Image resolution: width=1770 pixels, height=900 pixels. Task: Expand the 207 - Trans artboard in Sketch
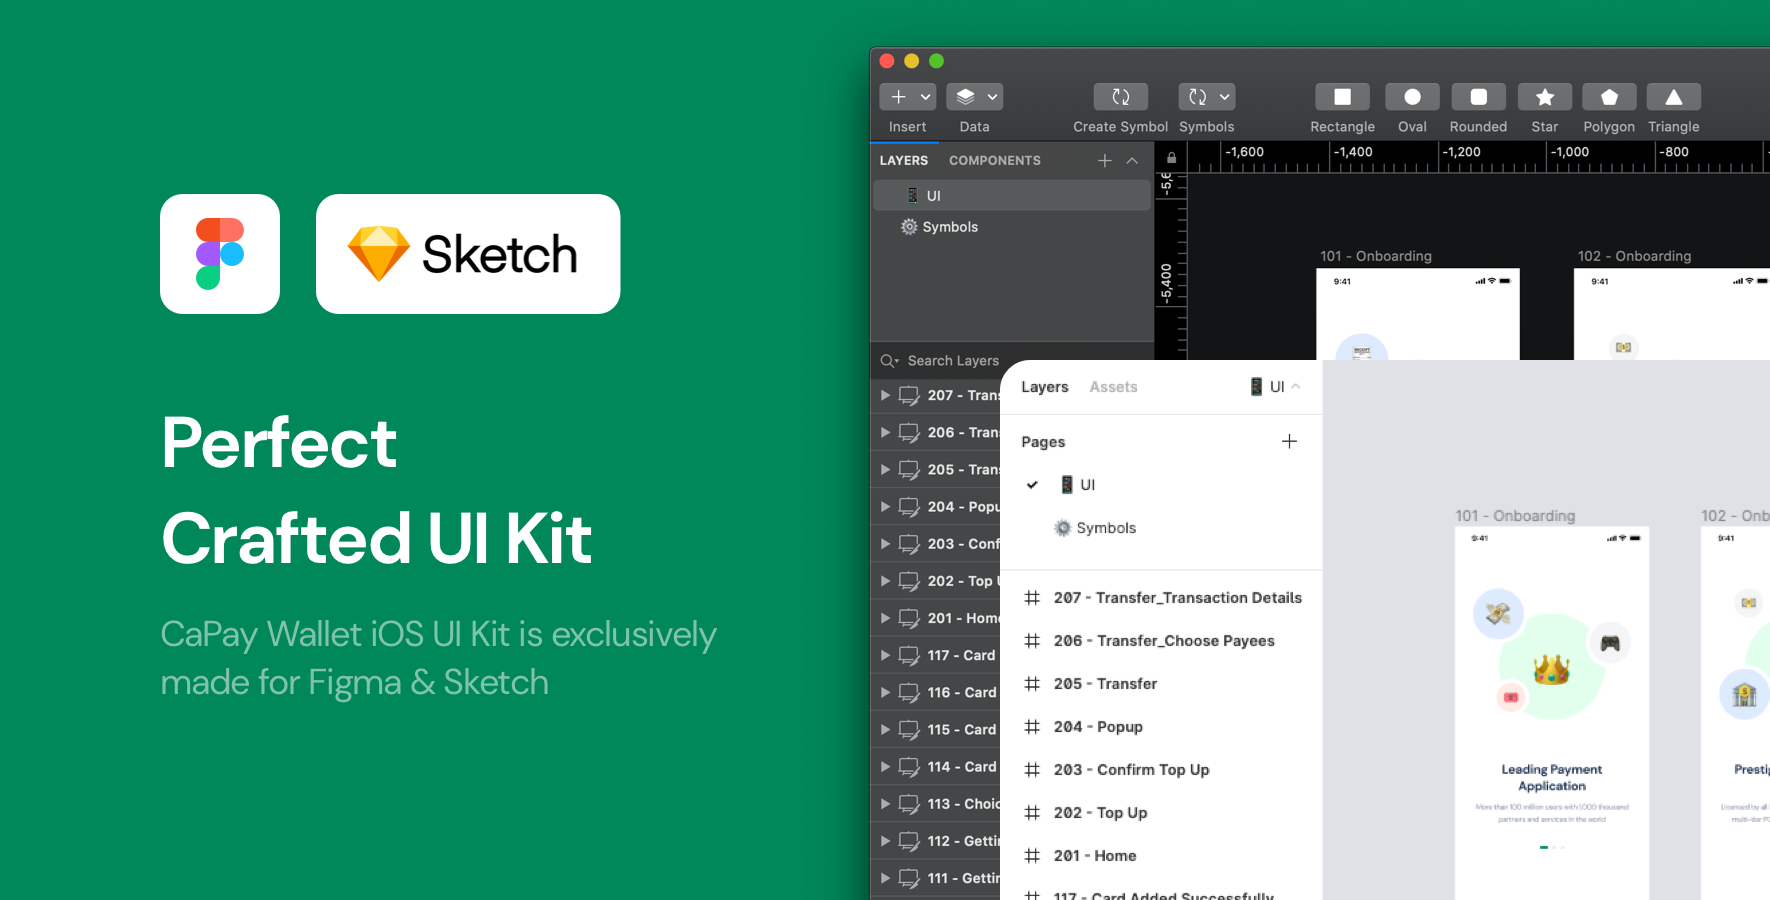coord(885,396)
